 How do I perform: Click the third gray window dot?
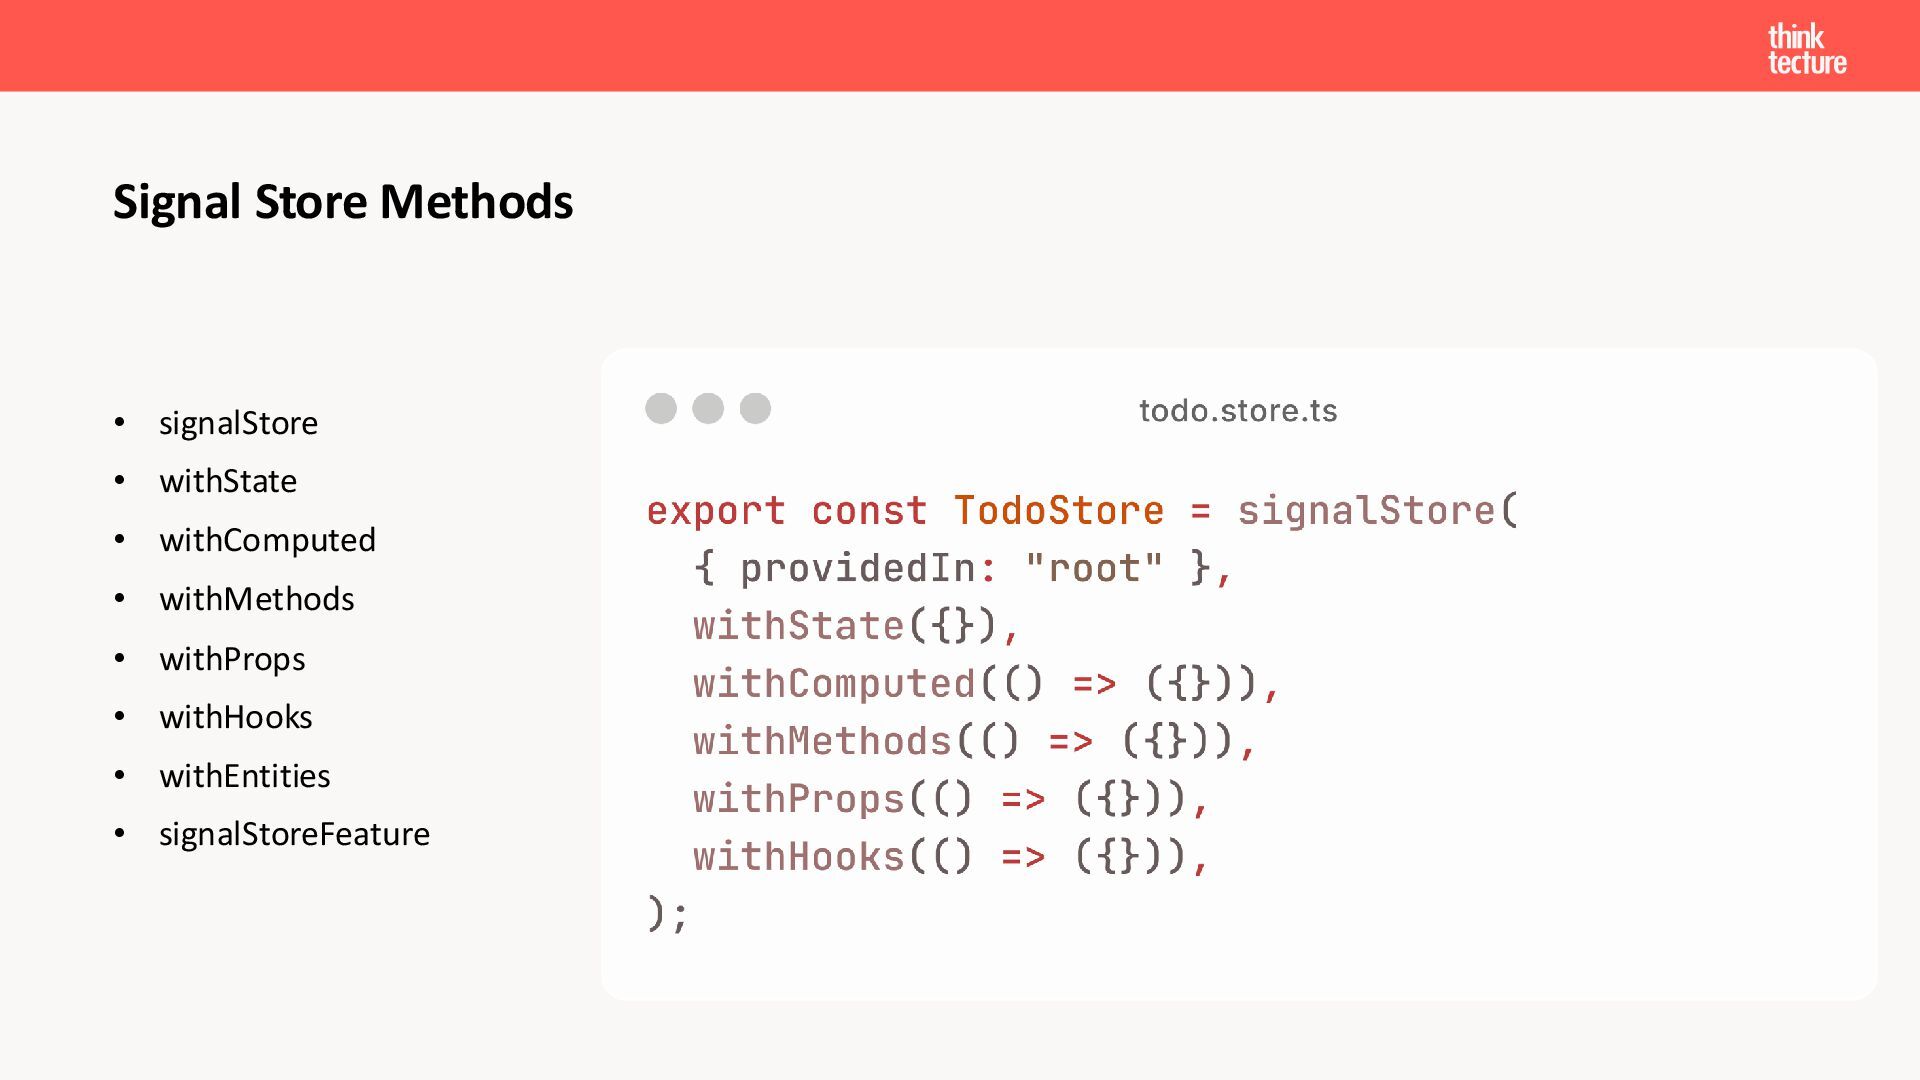755,408
